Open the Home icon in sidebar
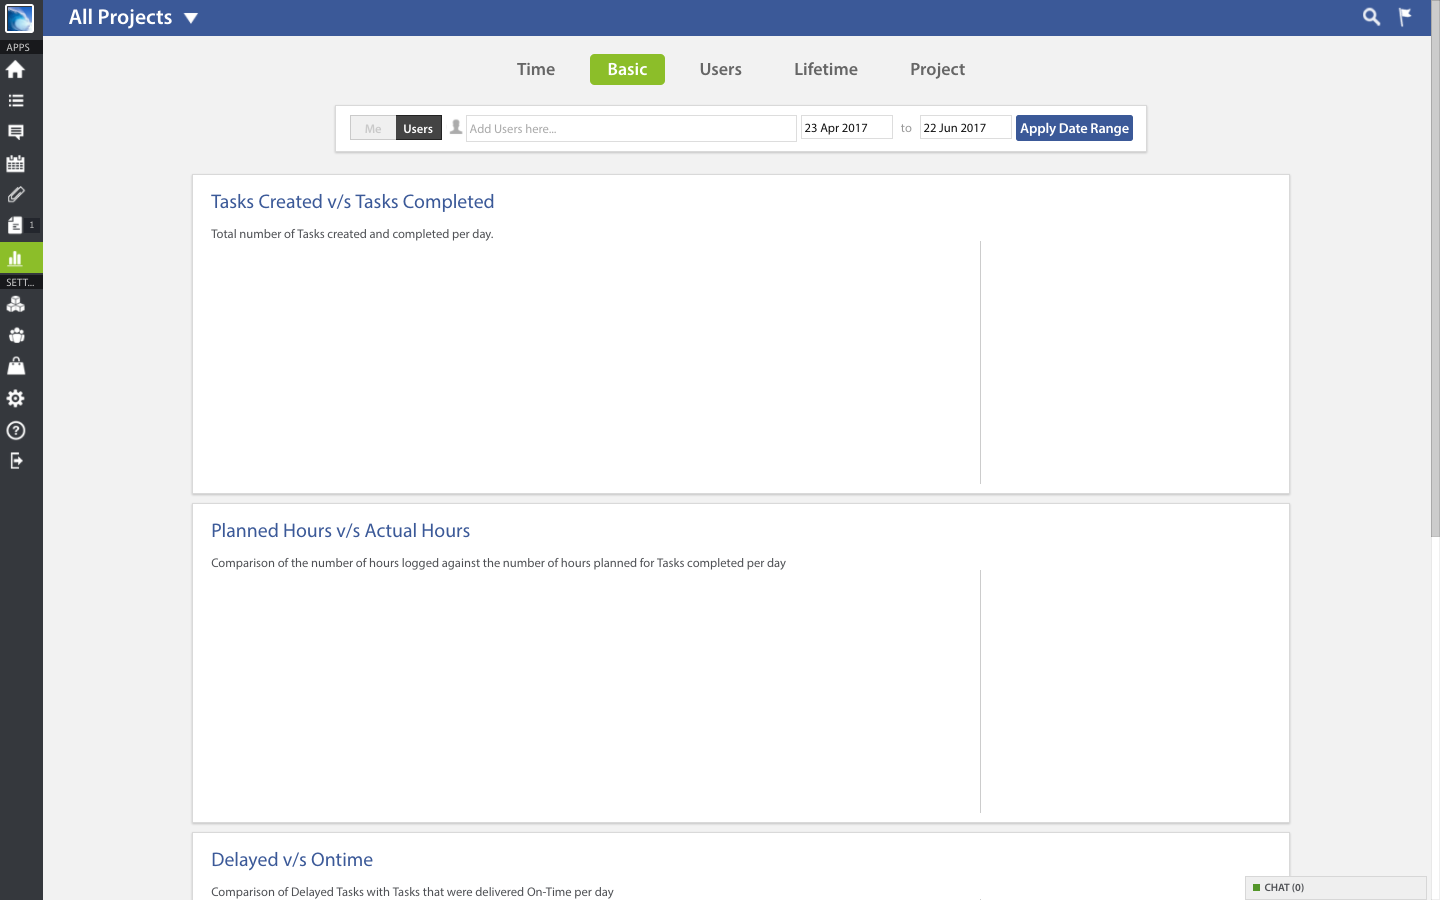Screen dimensions: 1440x900 point(15,69)
